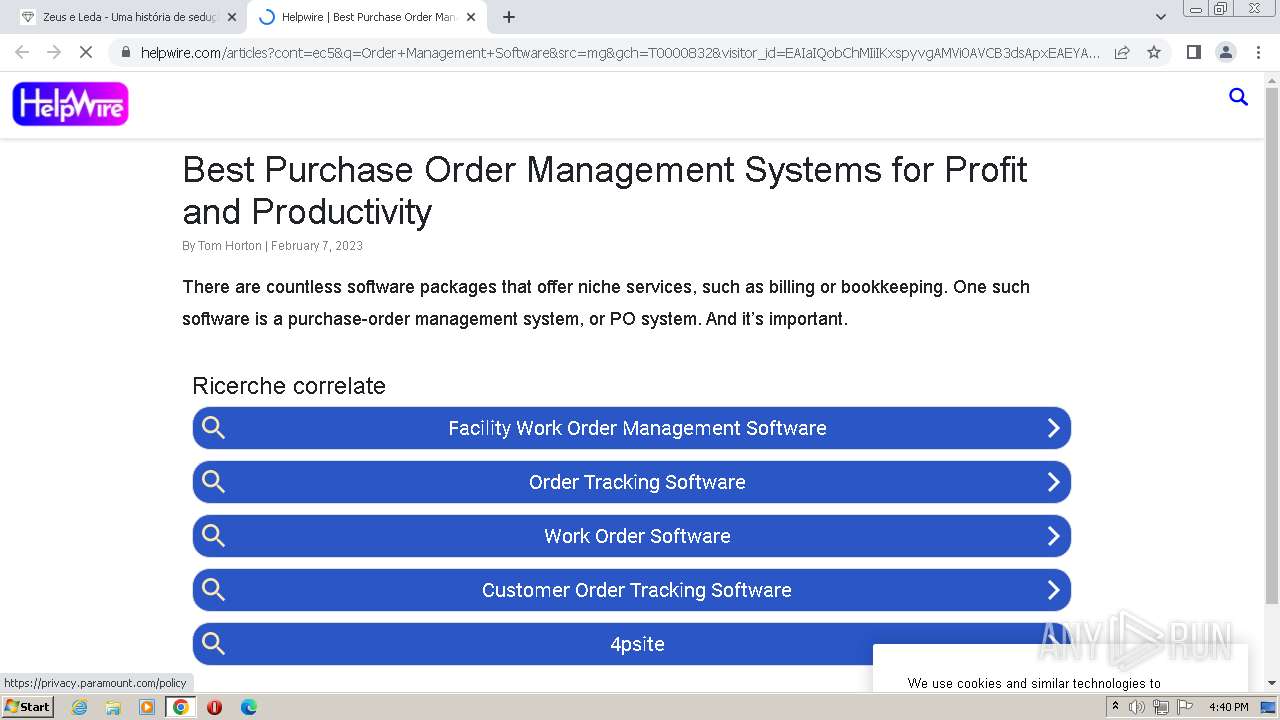
Task: Launch Internet Explorer from the taskbar
Action: click(x=79, y=707)
